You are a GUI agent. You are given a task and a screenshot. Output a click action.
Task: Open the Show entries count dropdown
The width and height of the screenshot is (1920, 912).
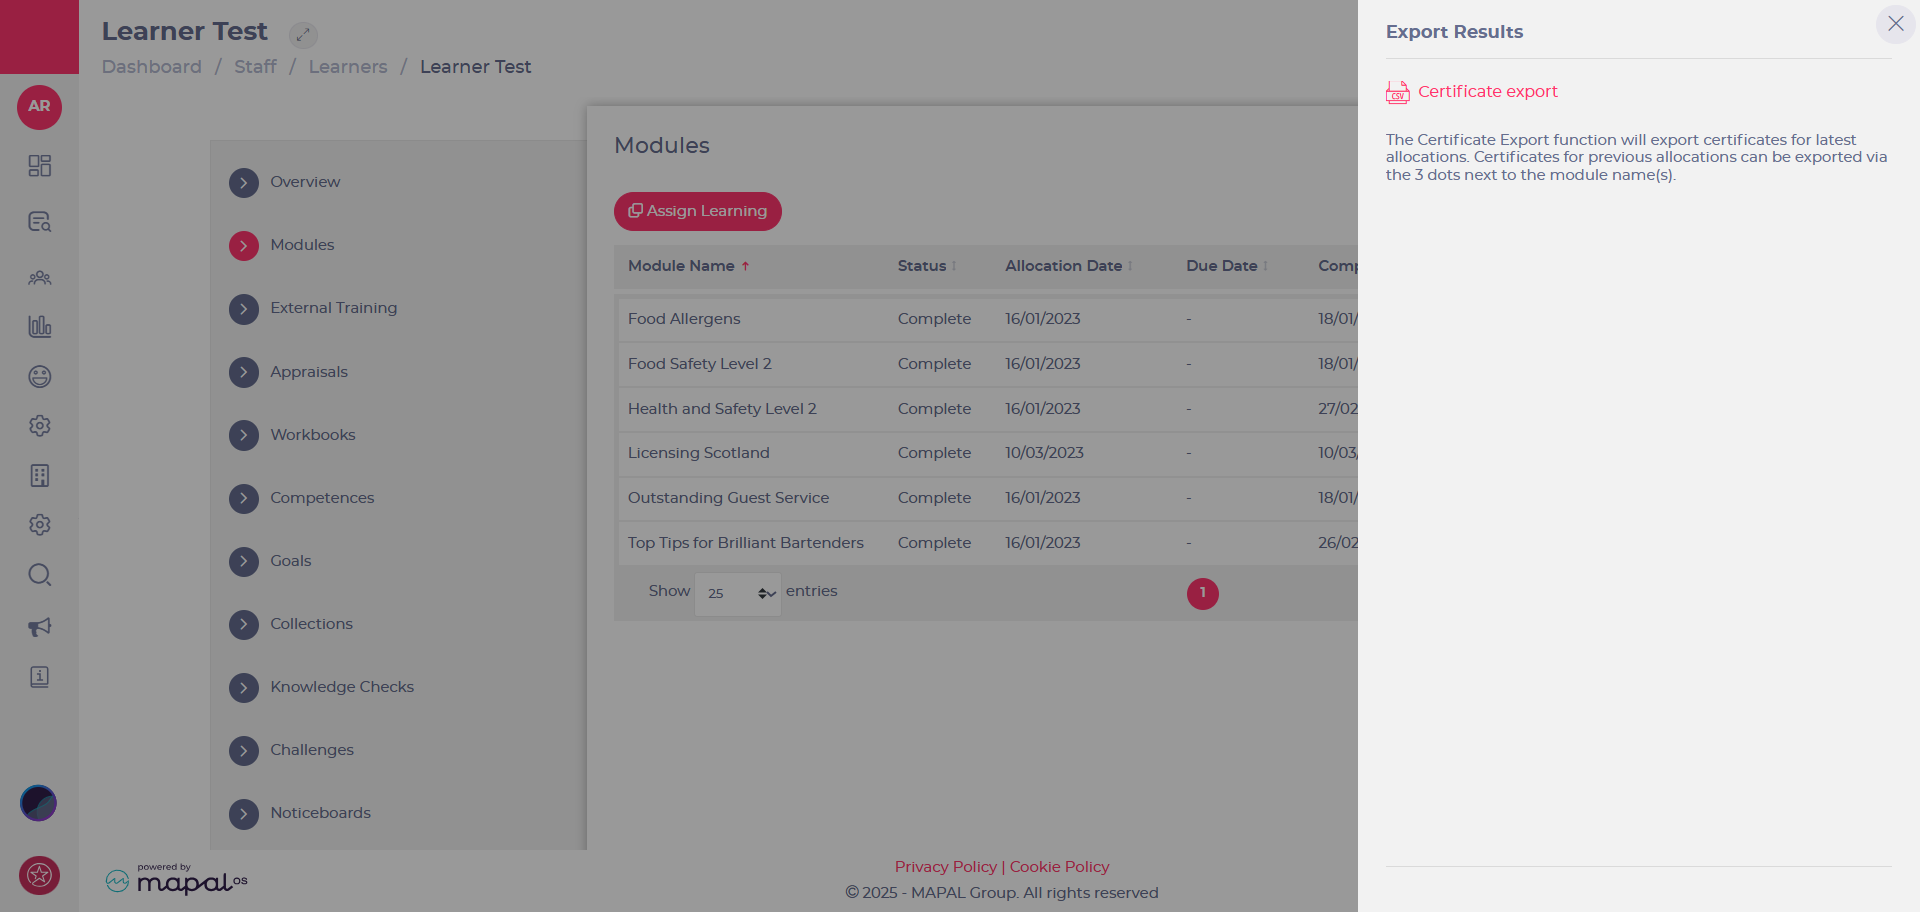coord(737,593)
